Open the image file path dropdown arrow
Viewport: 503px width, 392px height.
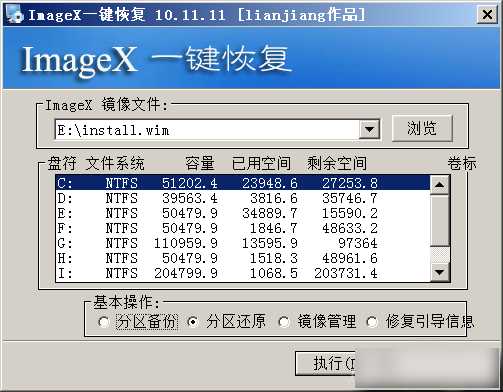point(369,129)
